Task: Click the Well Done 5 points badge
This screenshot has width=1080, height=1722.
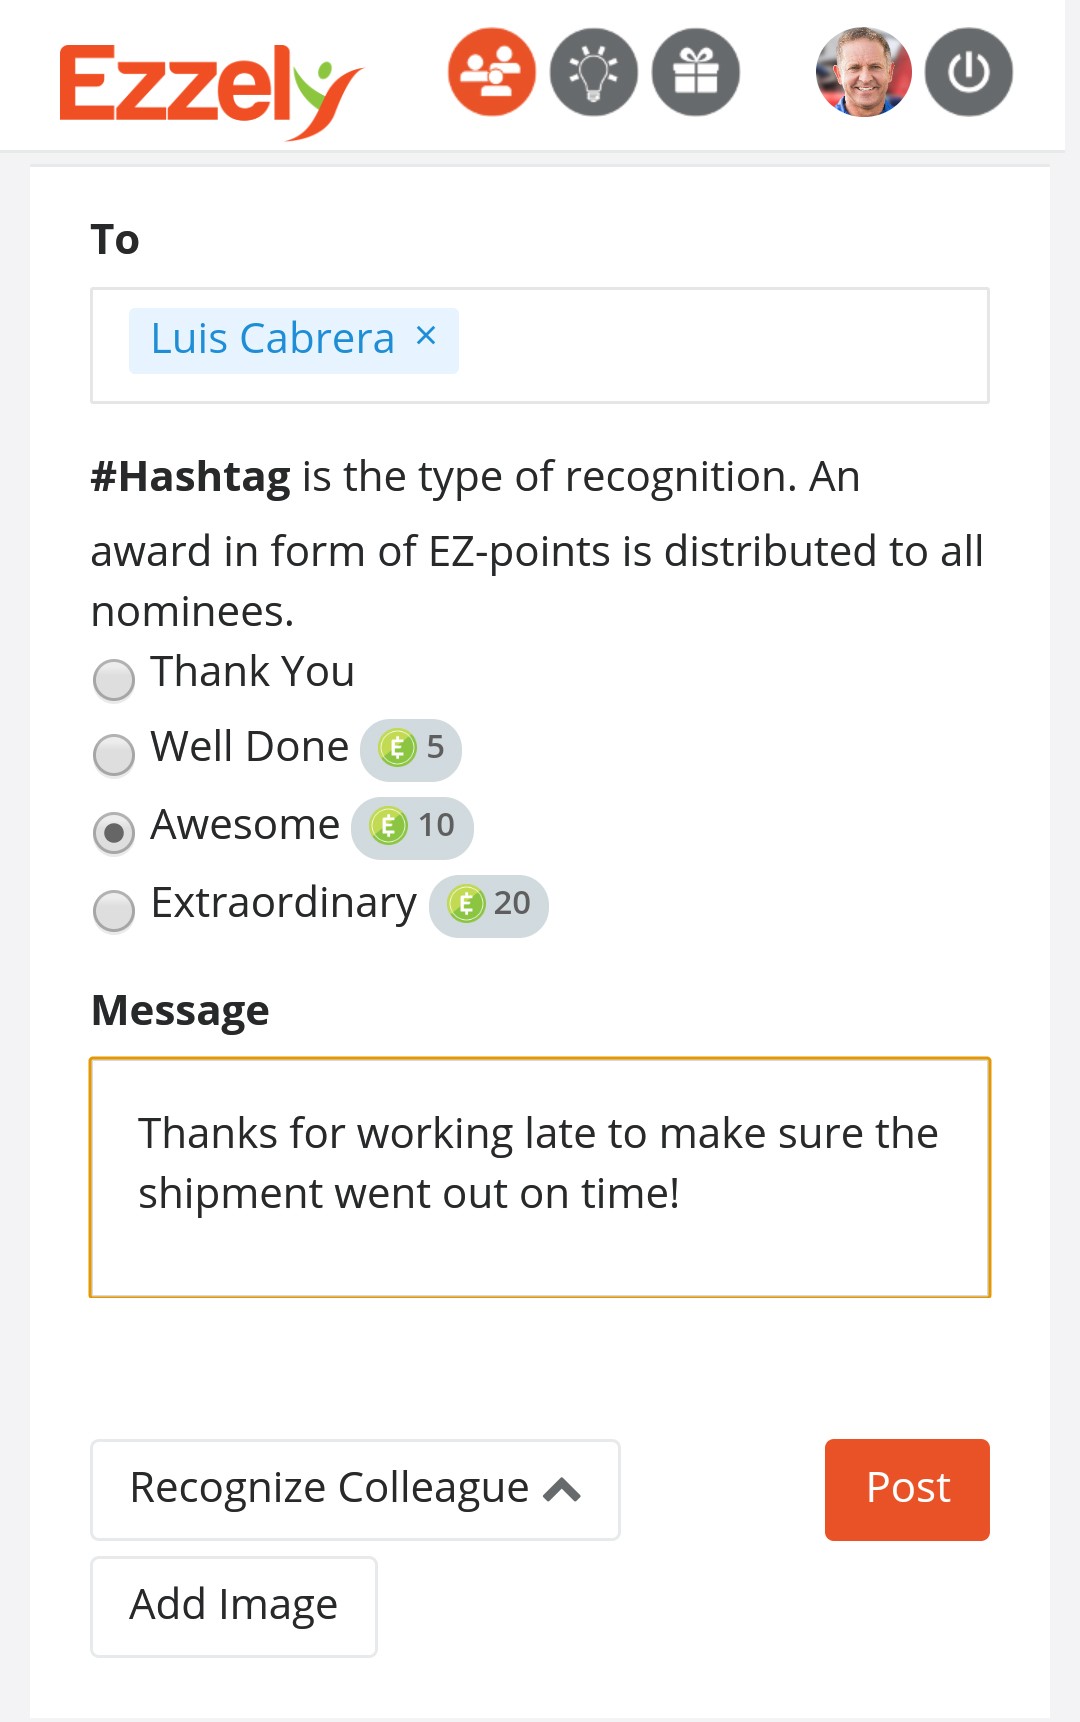Action: (411, 748)
